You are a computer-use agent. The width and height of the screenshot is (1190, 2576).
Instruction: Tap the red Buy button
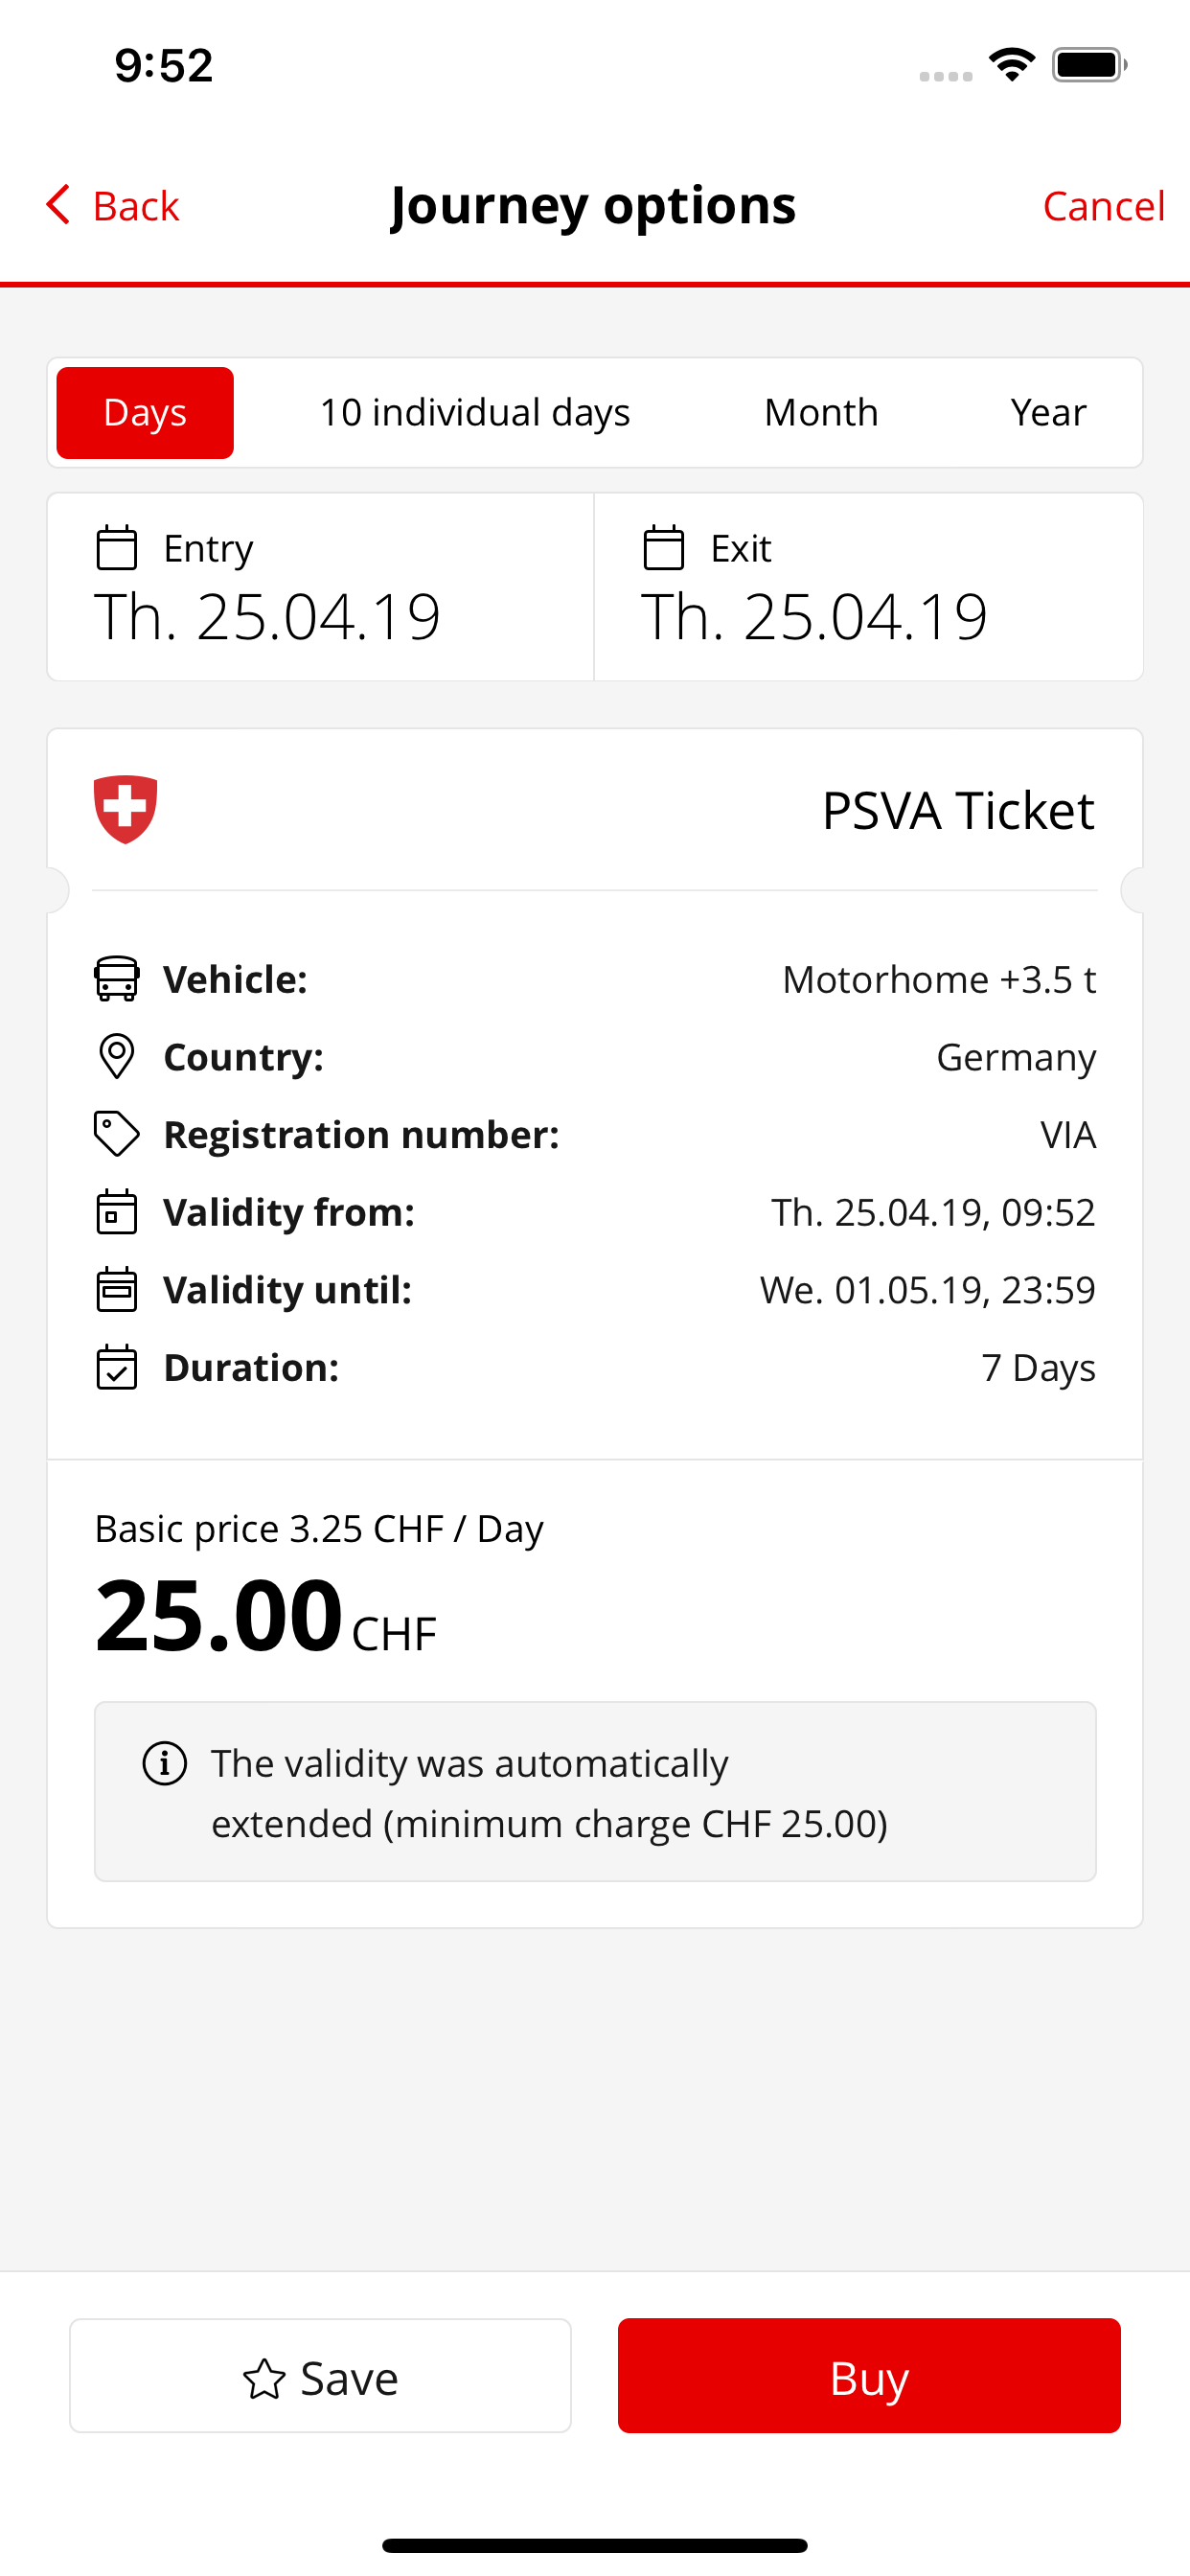click(869, 2376)
